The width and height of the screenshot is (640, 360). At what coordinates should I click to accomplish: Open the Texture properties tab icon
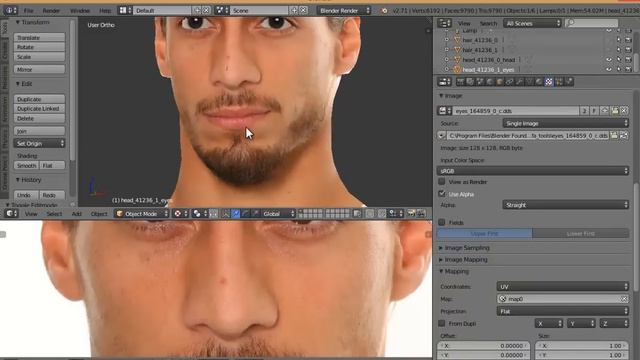tap(549, 82)
